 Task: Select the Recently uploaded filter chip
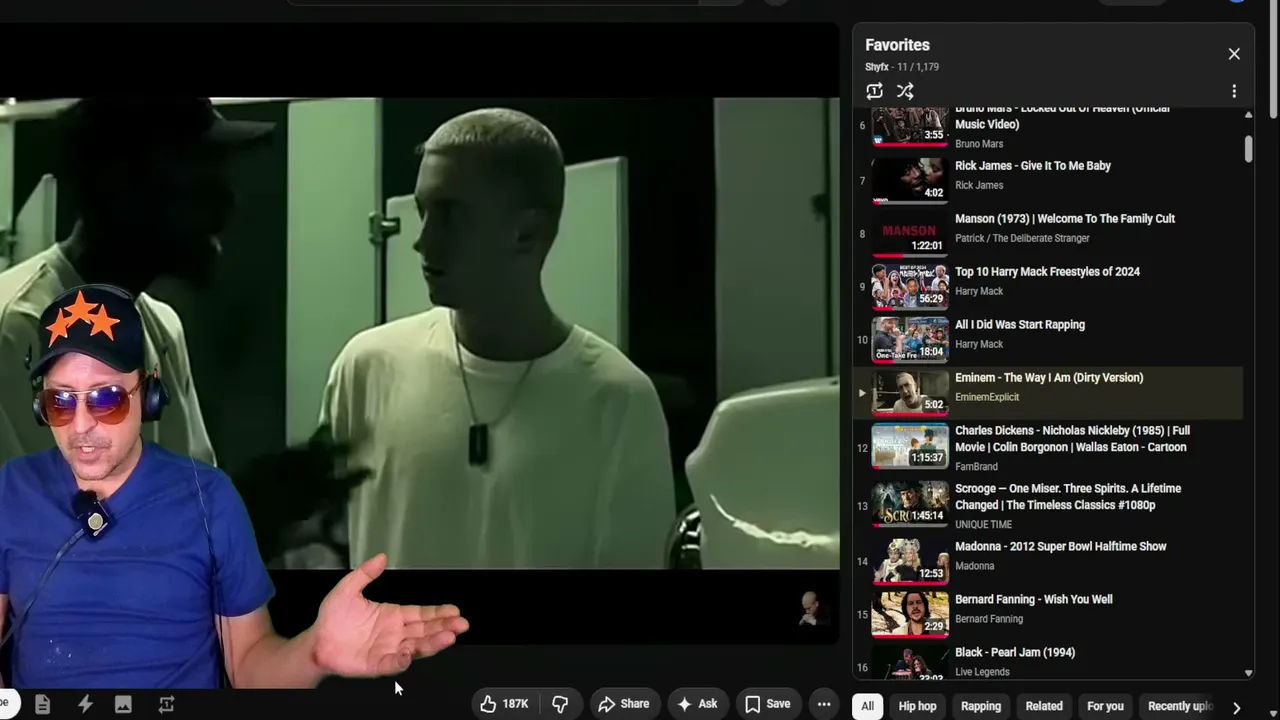(x=1181, y=706)
